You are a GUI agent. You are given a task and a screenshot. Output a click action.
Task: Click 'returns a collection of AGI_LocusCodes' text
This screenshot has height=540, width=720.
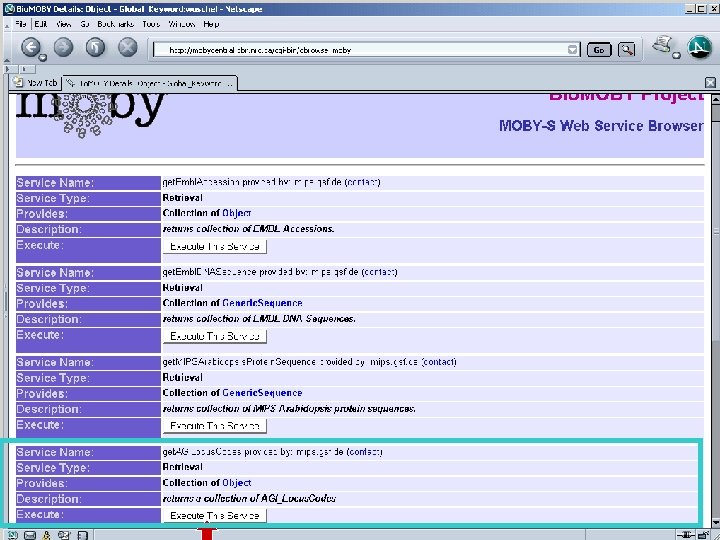(x=249, y=498)
